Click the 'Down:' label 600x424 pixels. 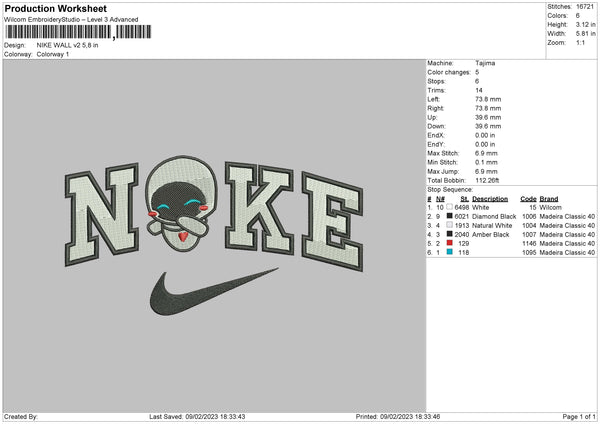[x=437, y=126]
